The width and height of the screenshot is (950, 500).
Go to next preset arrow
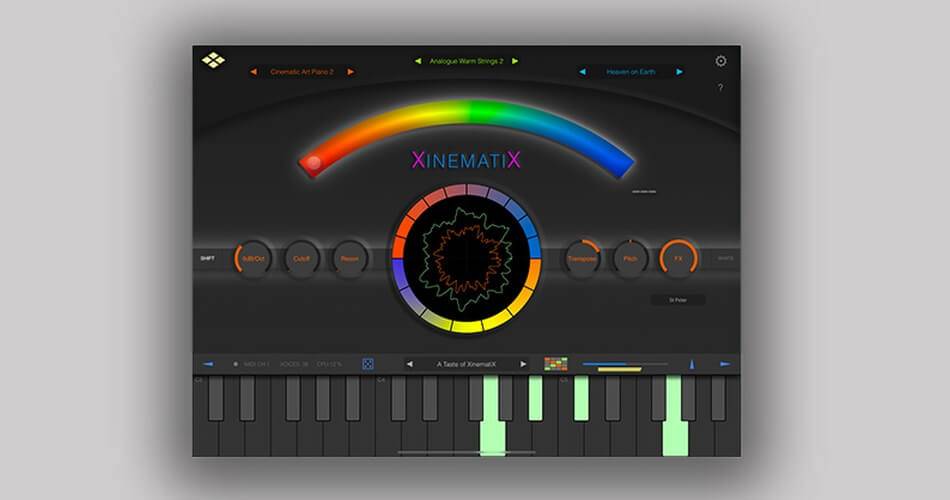523,364
